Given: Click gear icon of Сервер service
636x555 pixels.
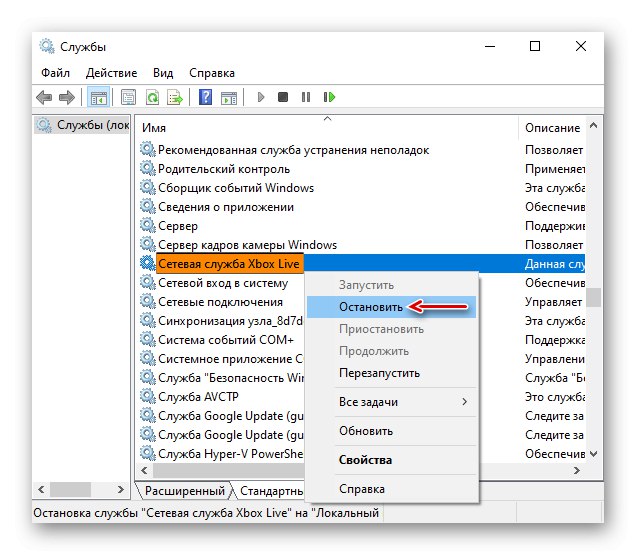Looking at the screenshot, I should (x=148, y=225).
